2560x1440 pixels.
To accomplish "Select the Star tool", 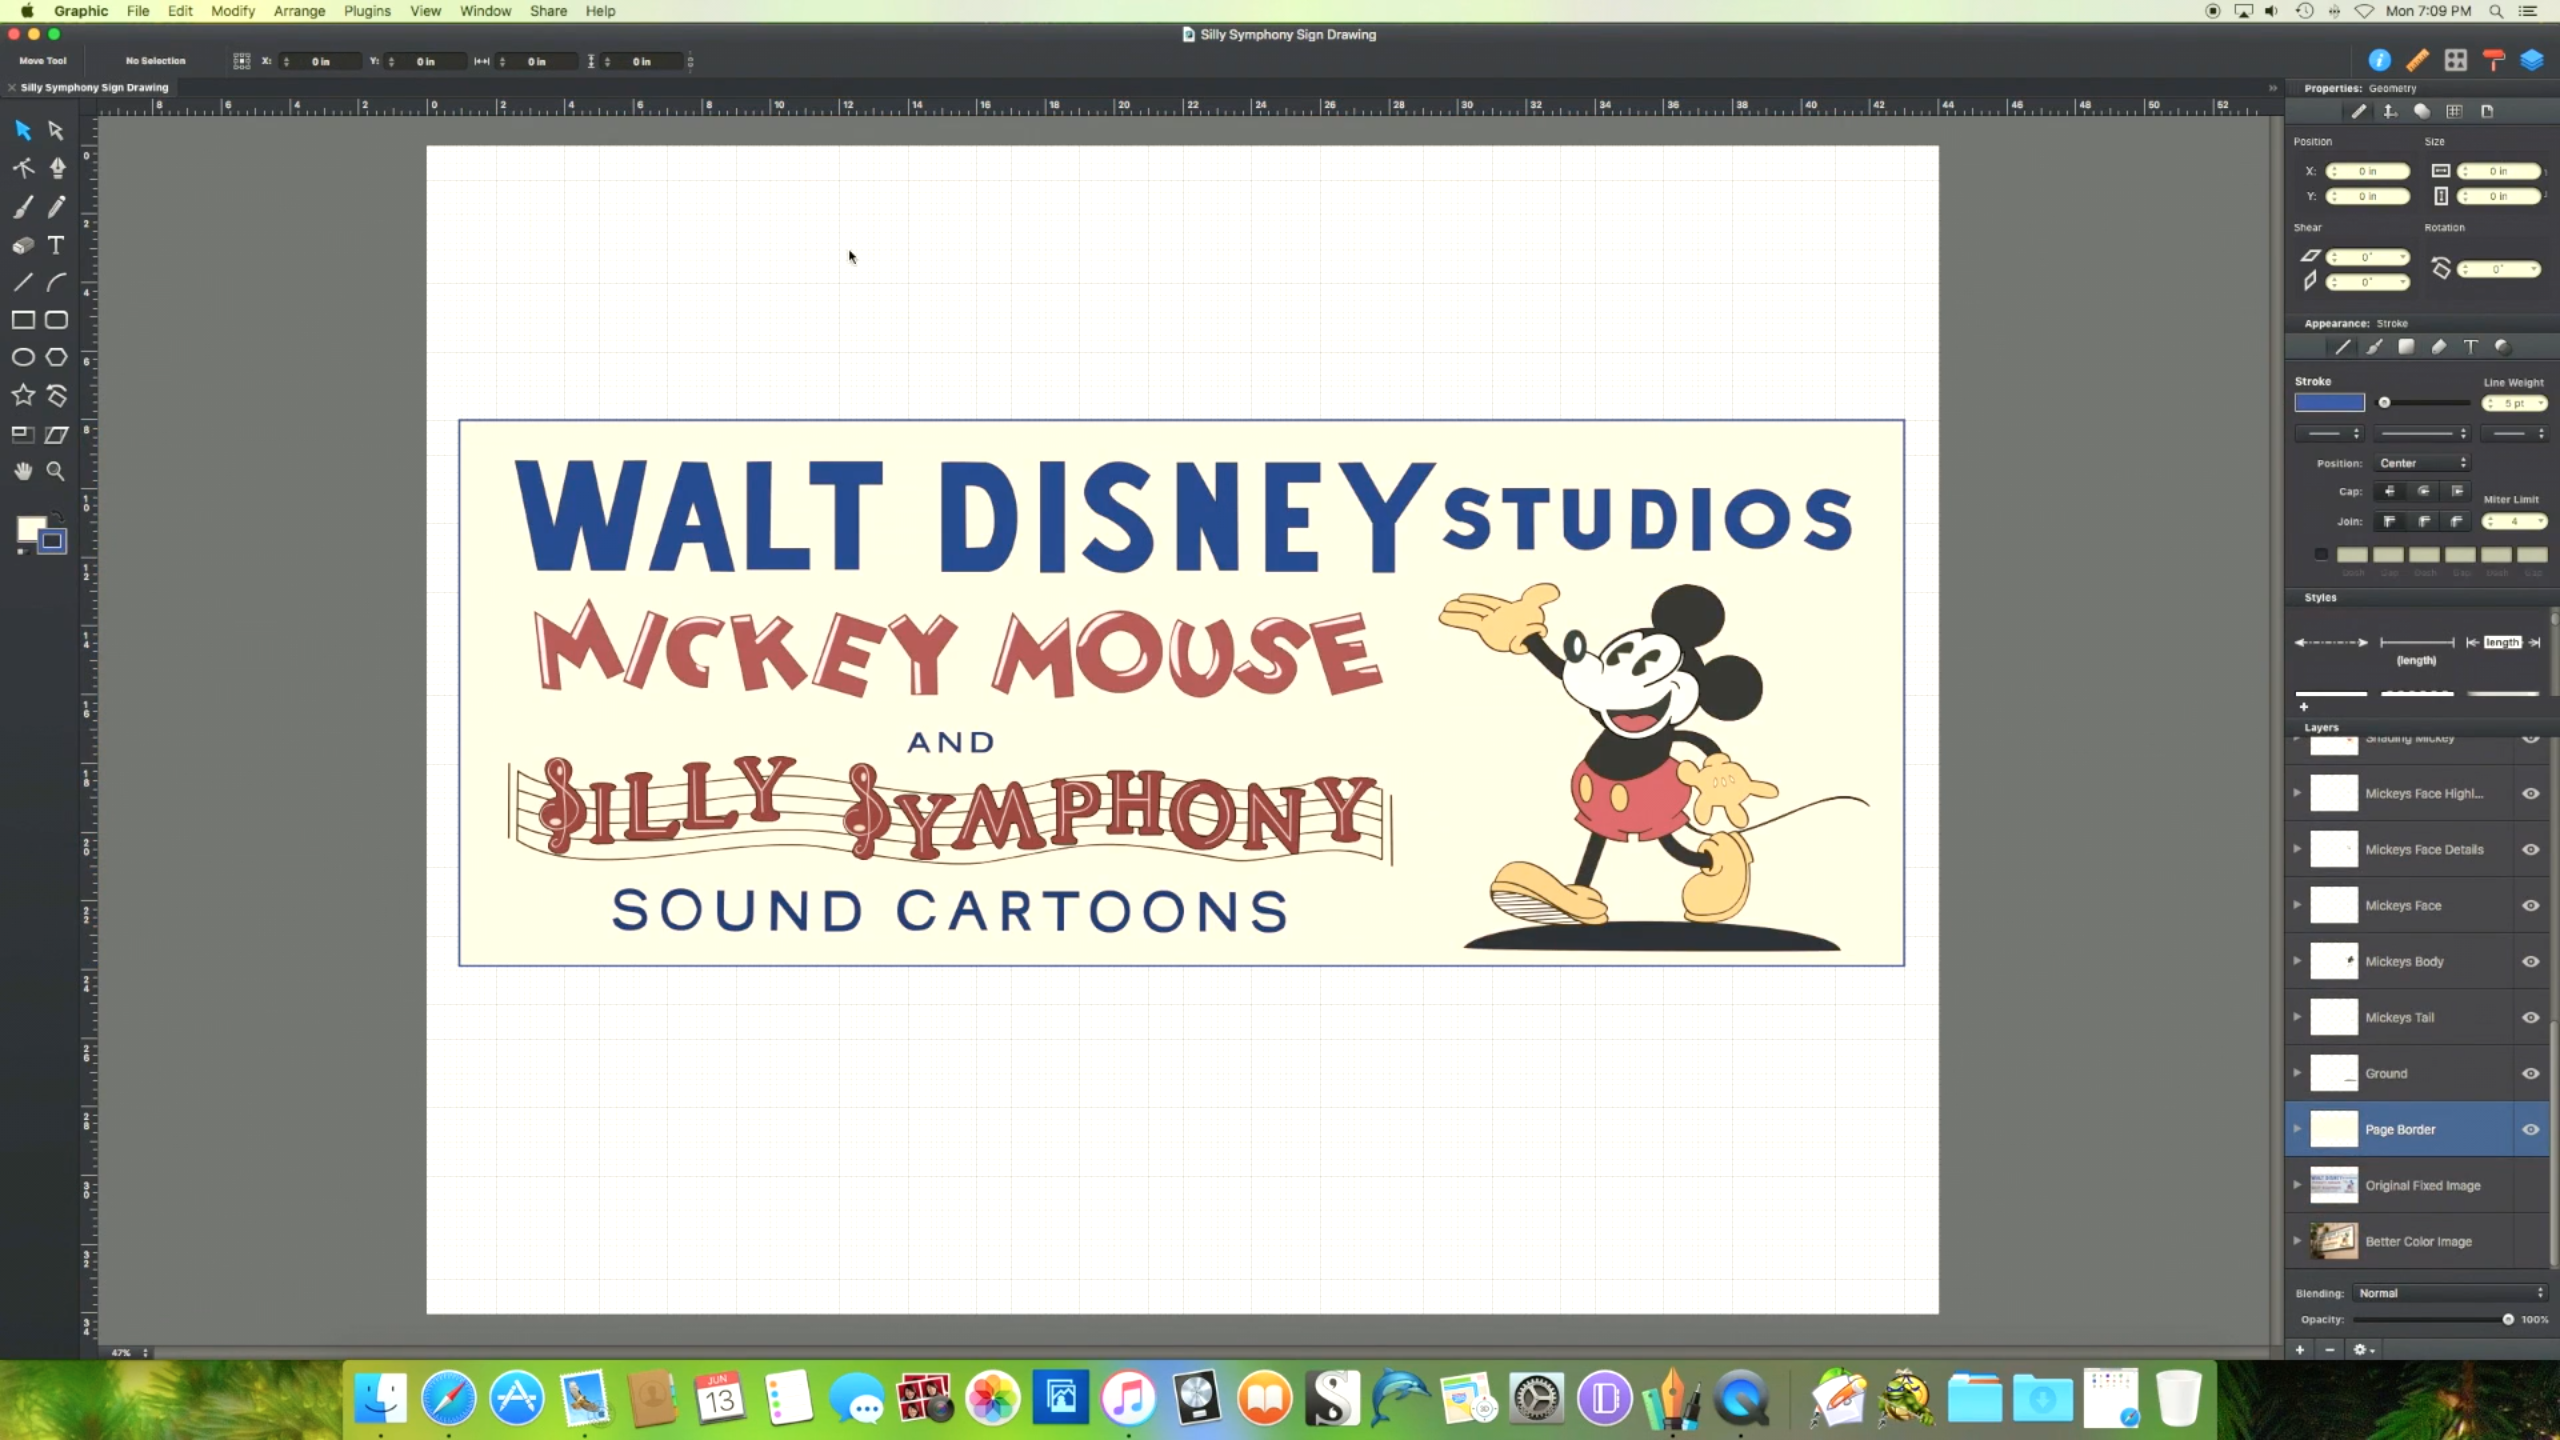I will coord(23,395).
